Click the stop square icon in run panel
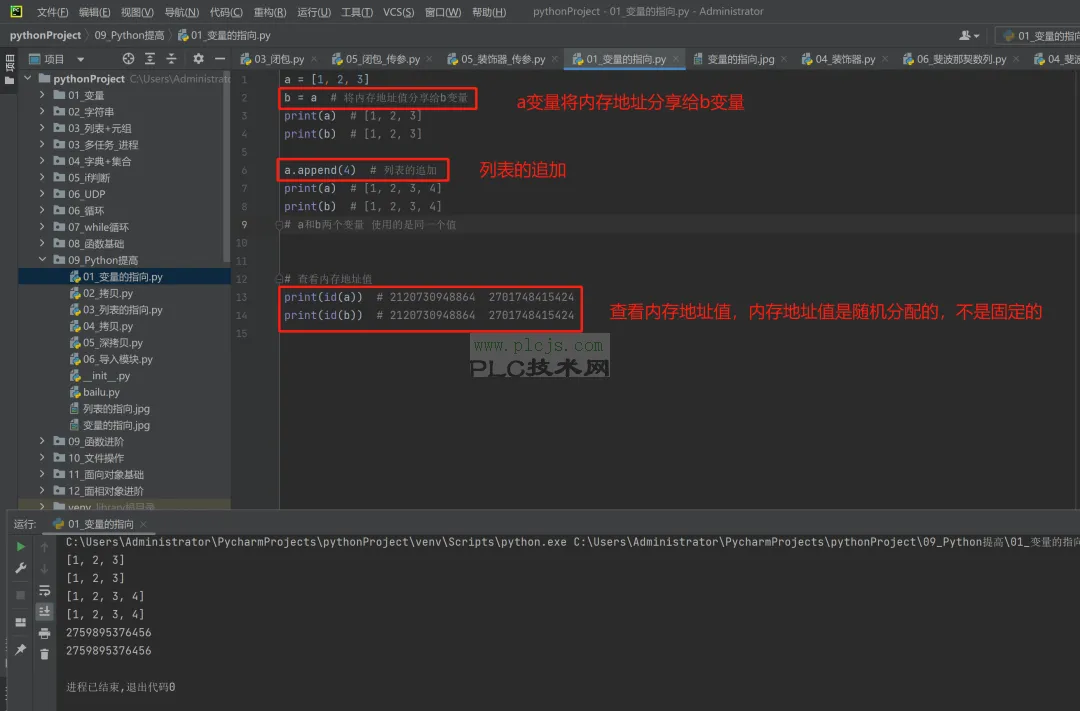1080x711 pixels. point(21,595)
